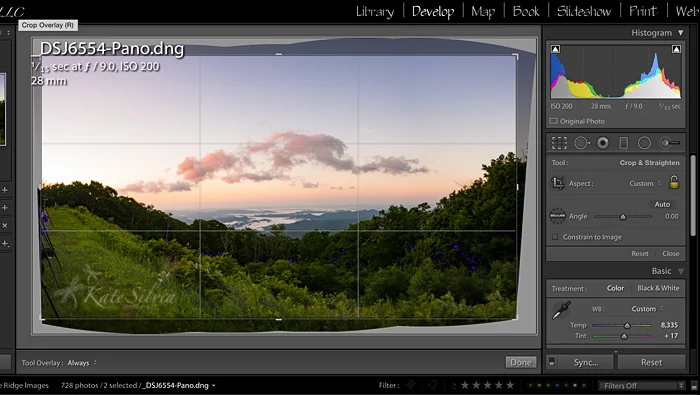Select the Crop Overlay tool icon
This screenshot has width=700, height=395.
(x=559, y=143)
